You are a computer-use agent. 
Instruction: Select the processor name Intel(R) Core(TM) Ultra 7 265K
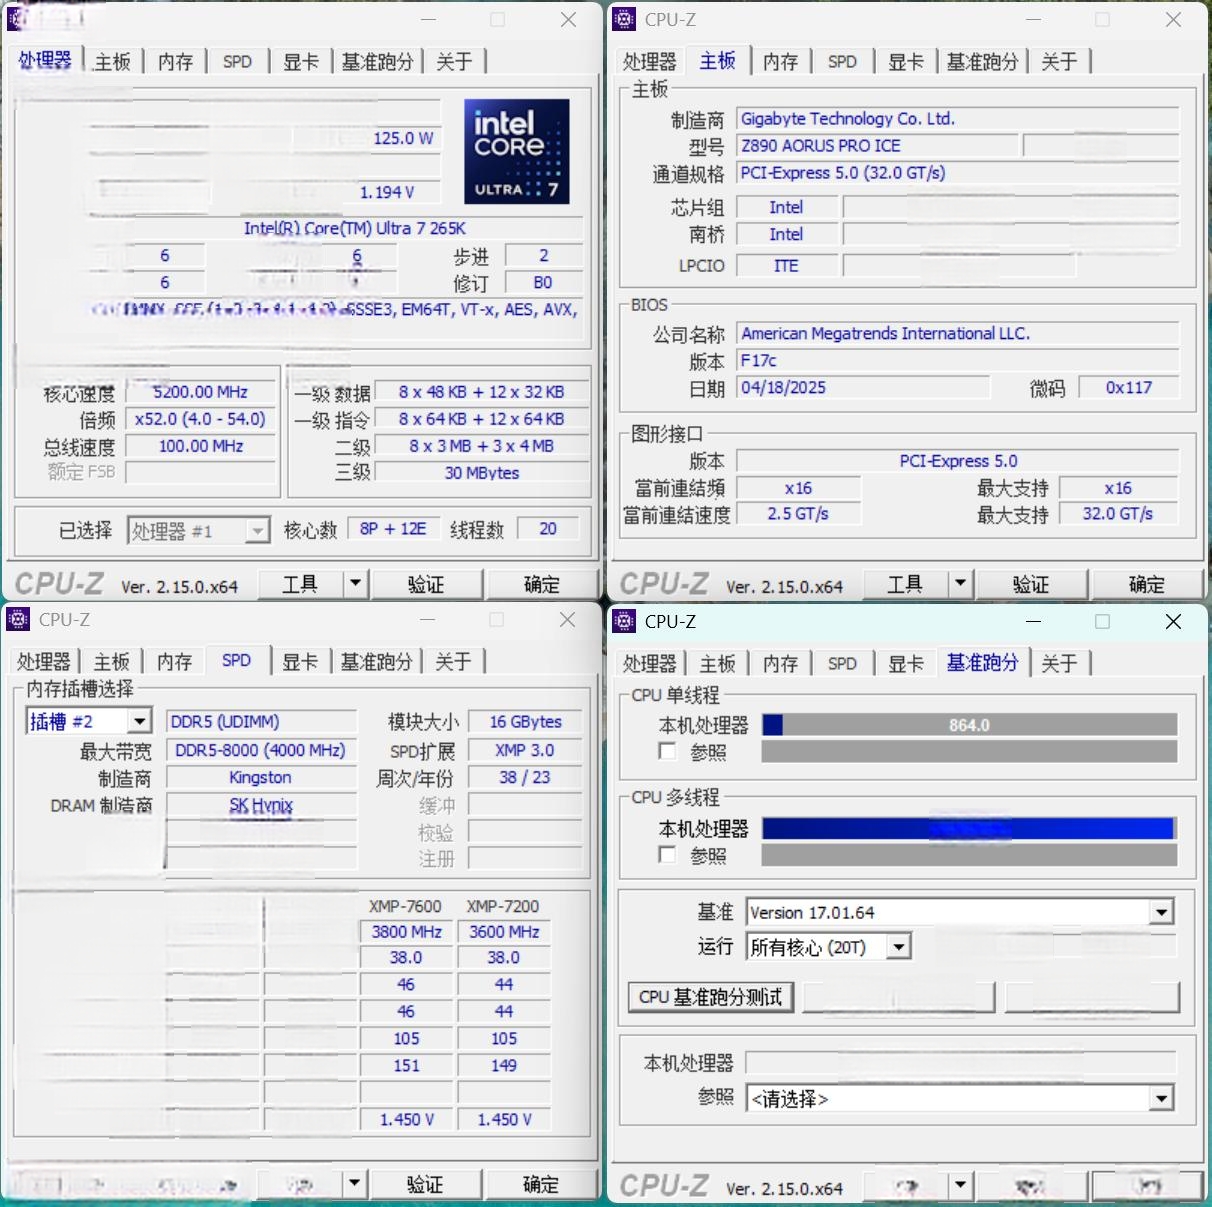355,228
